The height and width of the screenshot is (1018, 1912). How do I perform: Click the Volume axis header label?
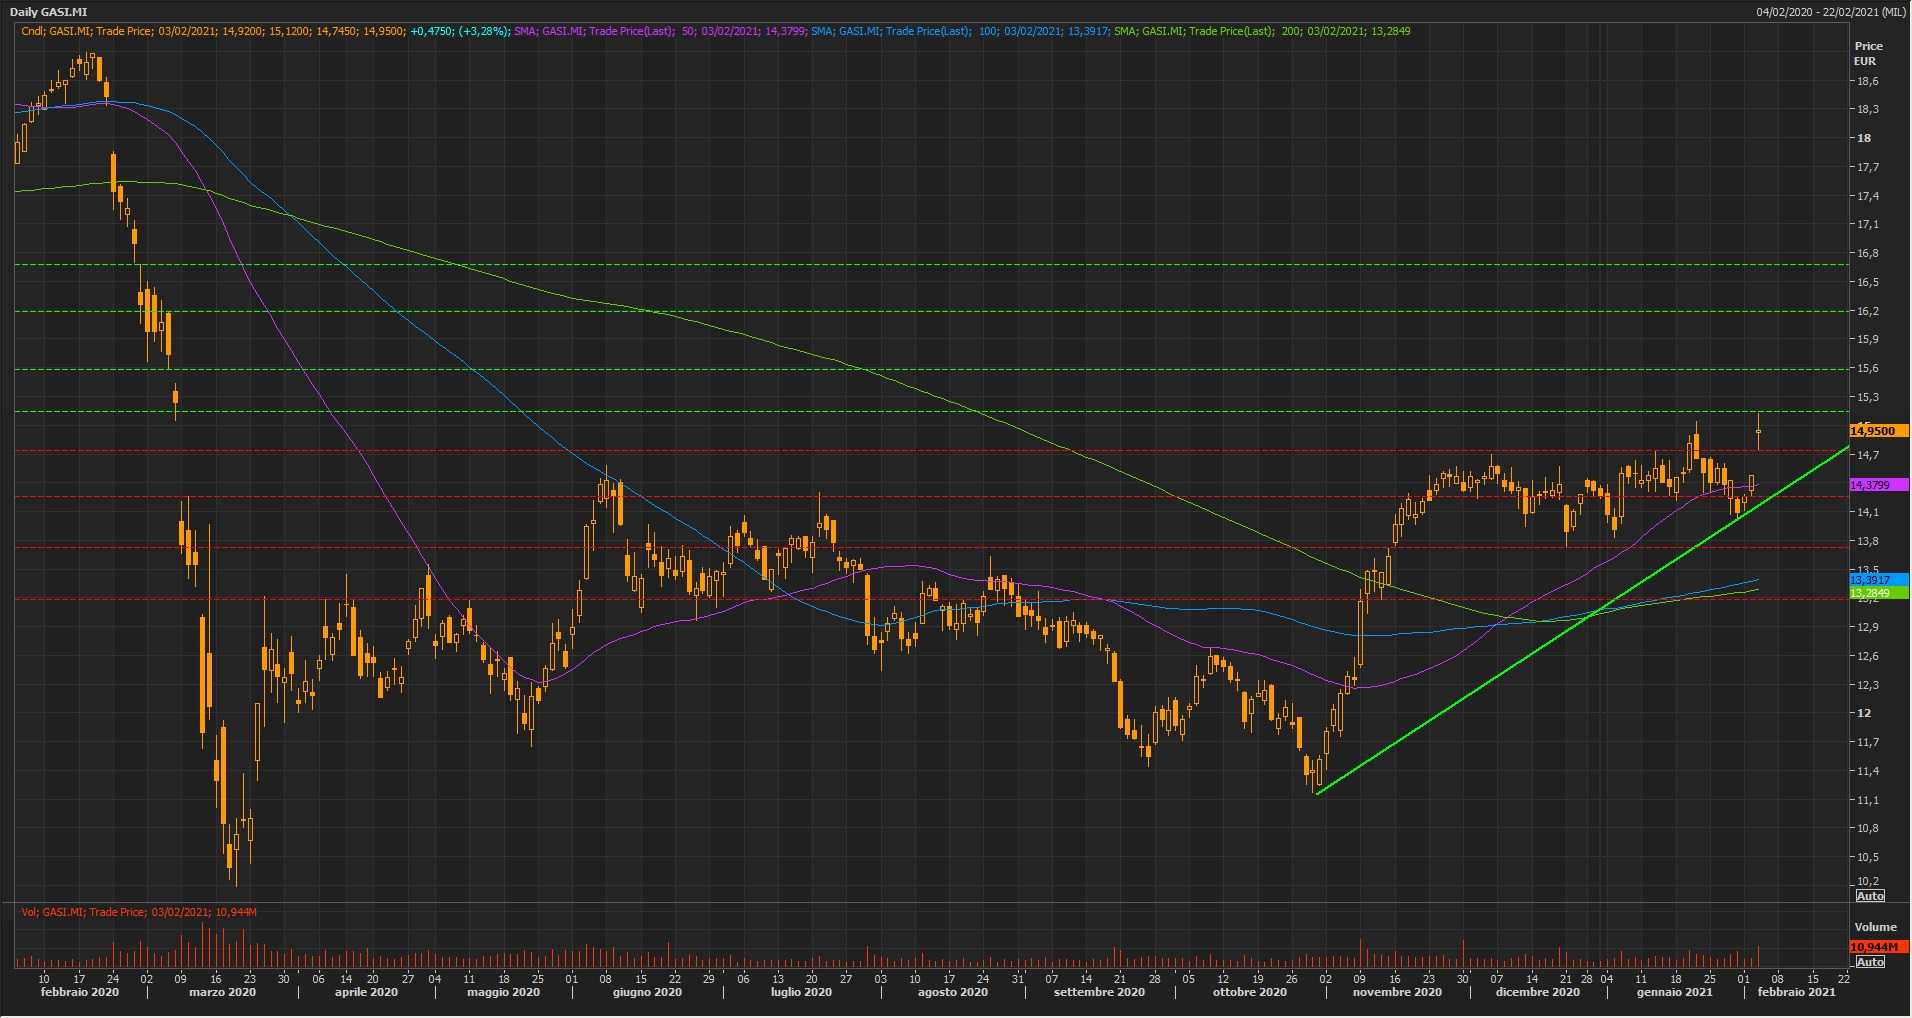[x=1874, y=927]
